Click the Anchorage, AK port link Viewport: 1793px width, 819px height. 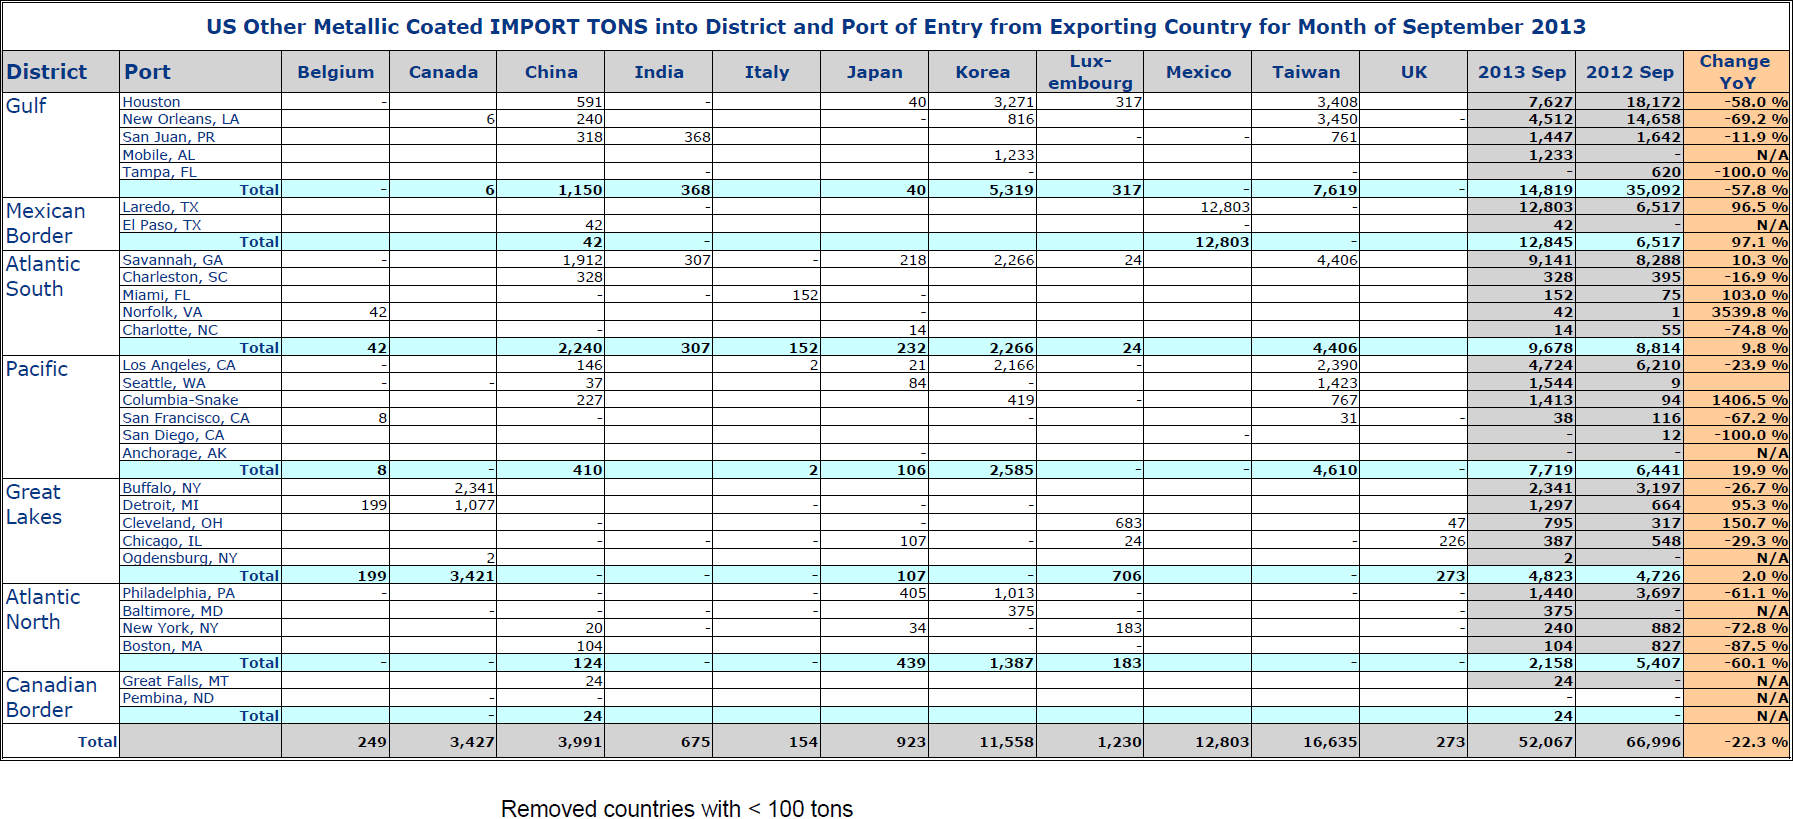174,453
